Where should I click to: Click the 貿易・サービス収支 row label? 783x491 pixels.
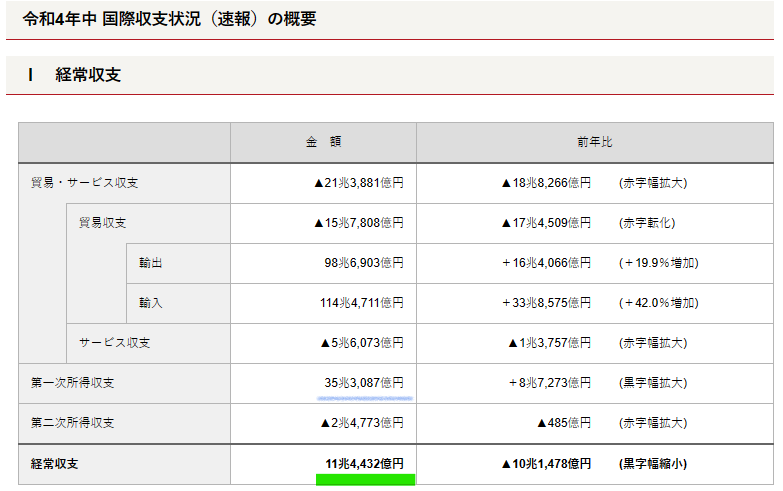pyautogui.click(x=84, y=183)
